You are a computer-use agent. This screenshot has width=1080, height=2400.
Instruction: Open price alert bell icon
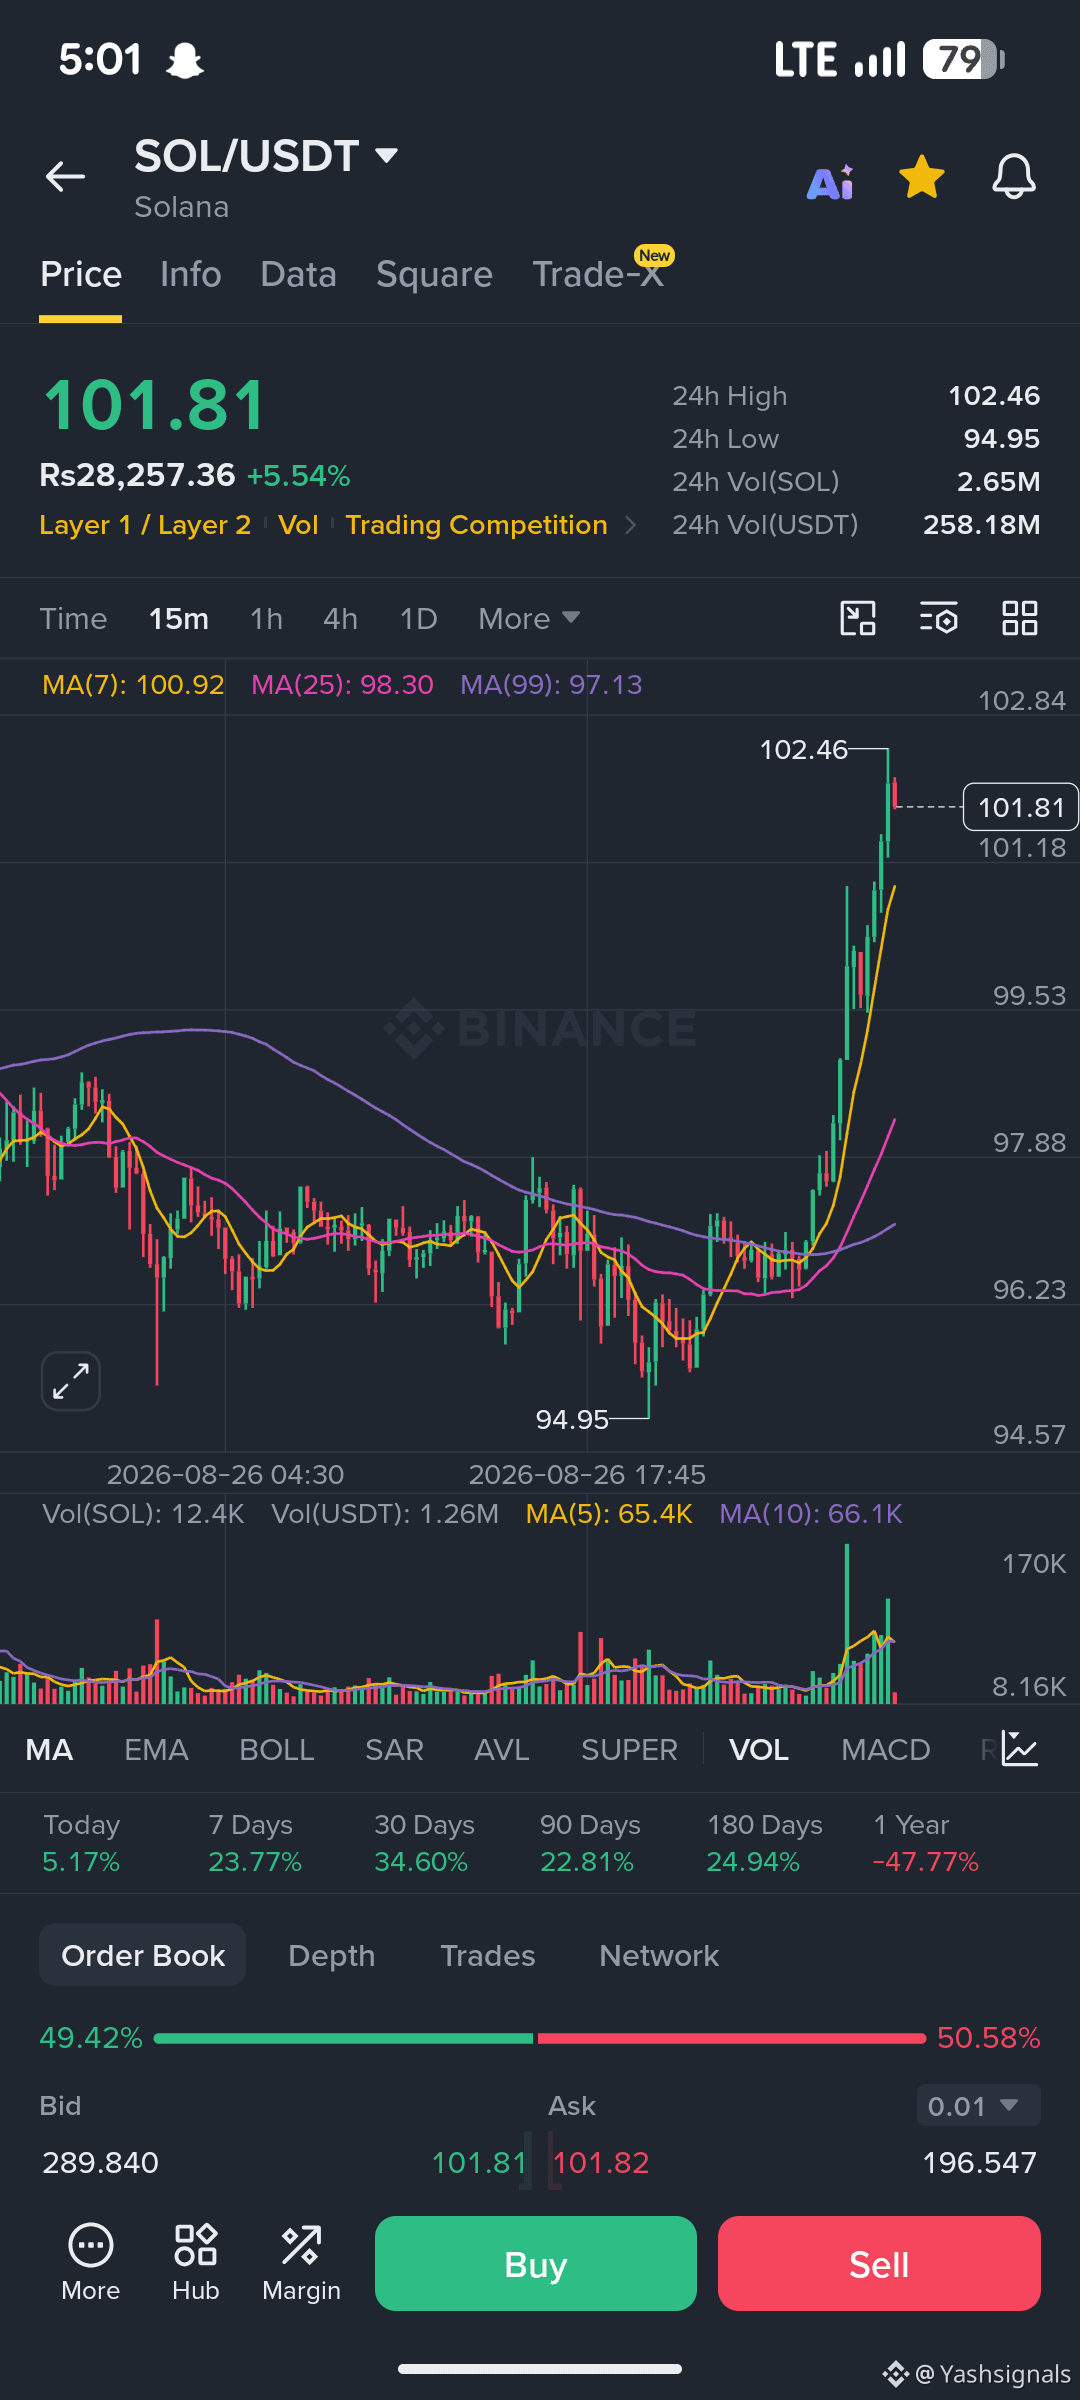1013,177
